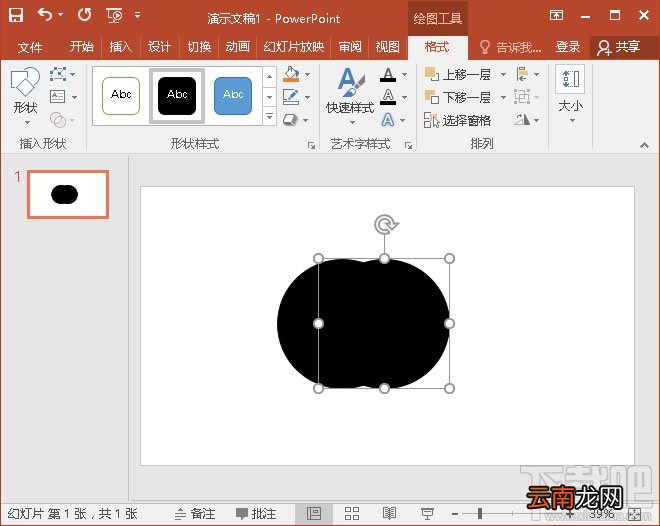This screenshot has height=526, width=660.
Task: Open the 大小 size dropdown
Action: [x=570, y=95]
